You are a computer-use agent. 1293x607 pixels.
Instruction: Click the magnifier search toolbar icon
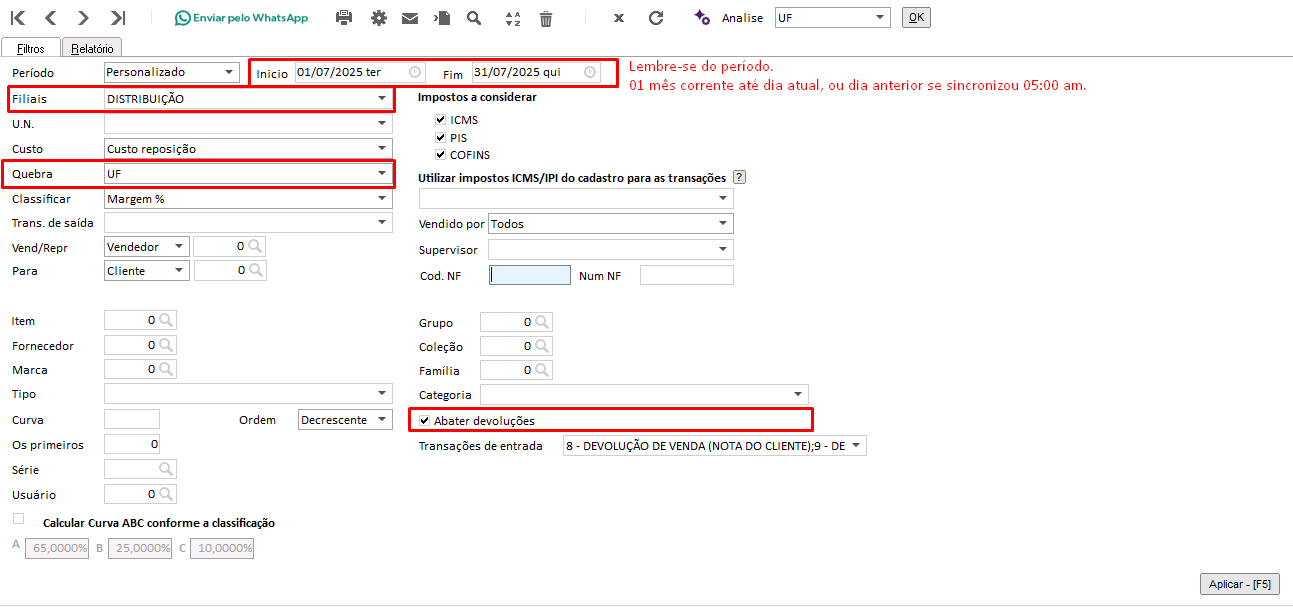point(474,18)
